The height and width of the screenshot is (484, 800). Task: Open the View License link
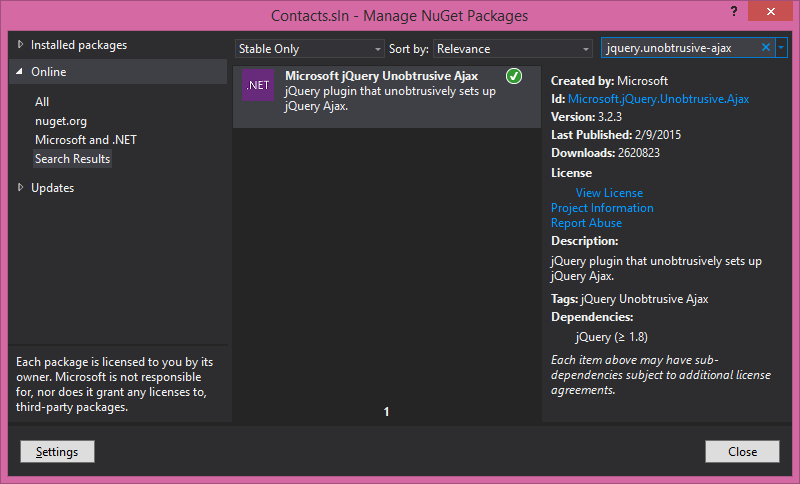point(609,193)
